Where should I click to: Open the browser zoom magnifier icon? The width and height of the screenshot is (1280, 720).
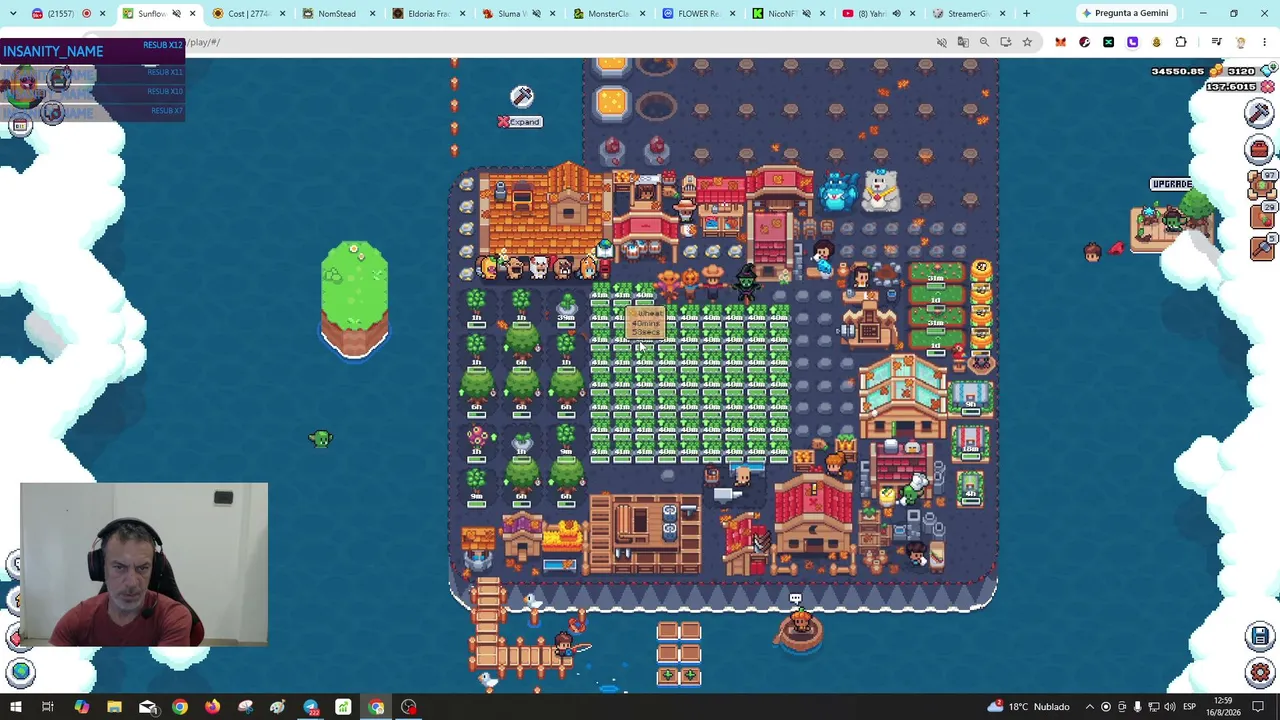point(984,42)
